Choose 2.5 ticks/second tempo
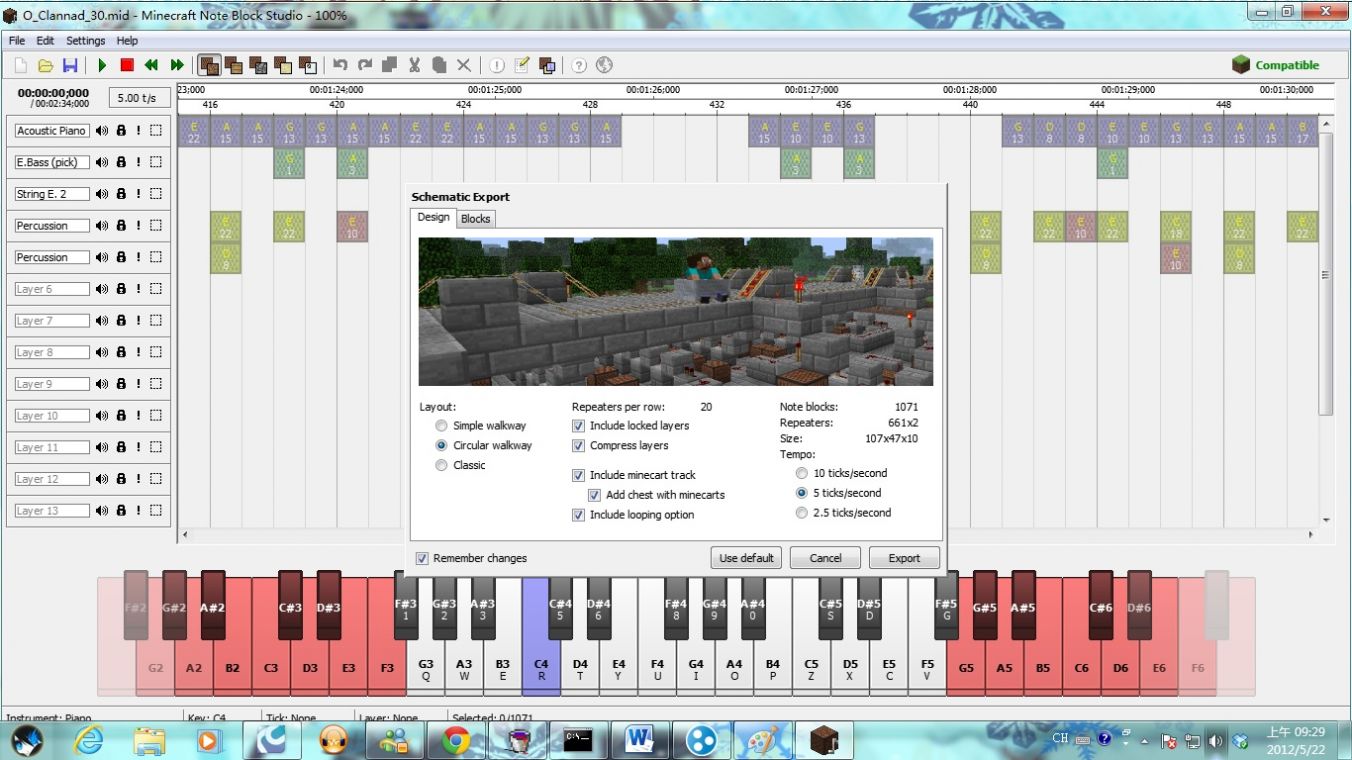This screenshot has width=1352, height=760. pyautogui.click(x=801, y=513)
